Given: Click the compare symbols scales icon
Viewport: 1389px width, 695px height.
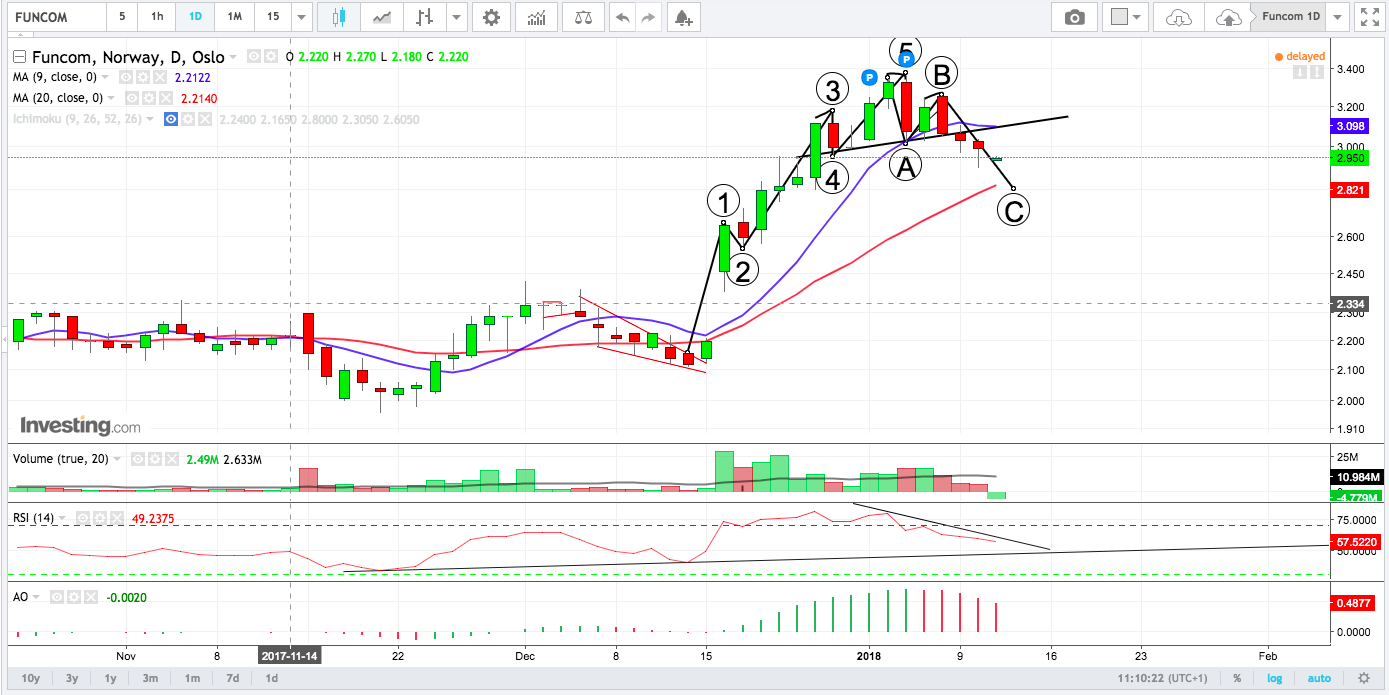Looking at the screenshot, I should (x=583, y=17).
